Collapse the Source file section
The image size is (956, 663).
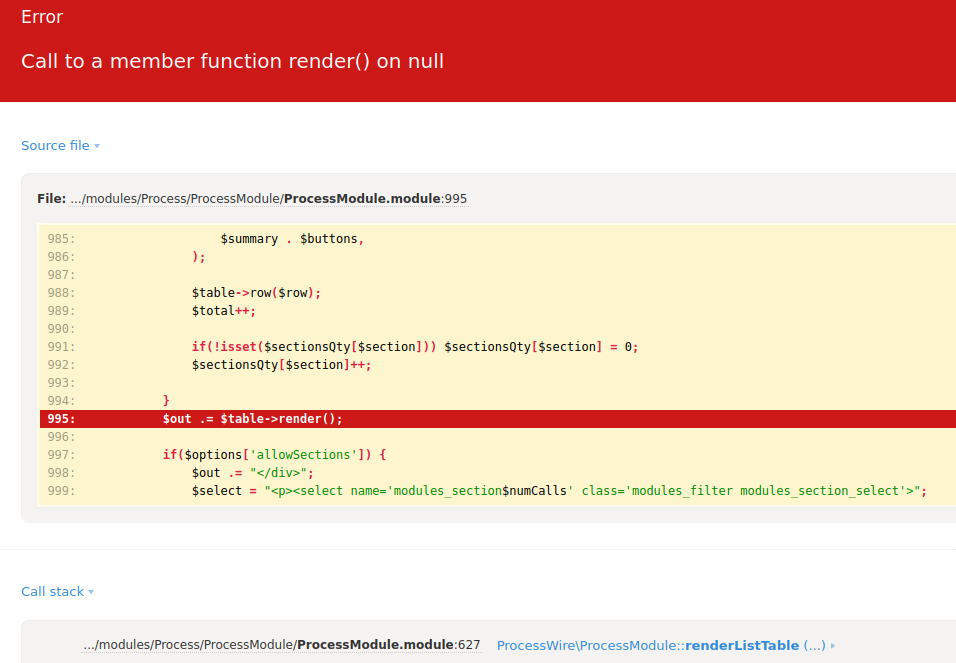click(60, 146)
